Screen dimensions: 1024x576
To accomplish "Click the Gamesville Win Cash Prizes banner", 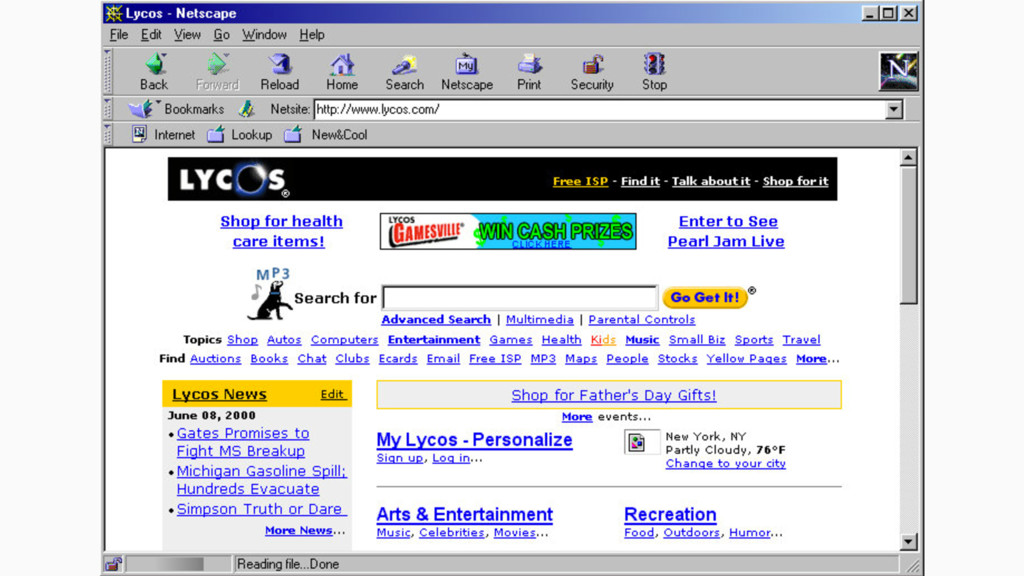I will click(508, 231).
